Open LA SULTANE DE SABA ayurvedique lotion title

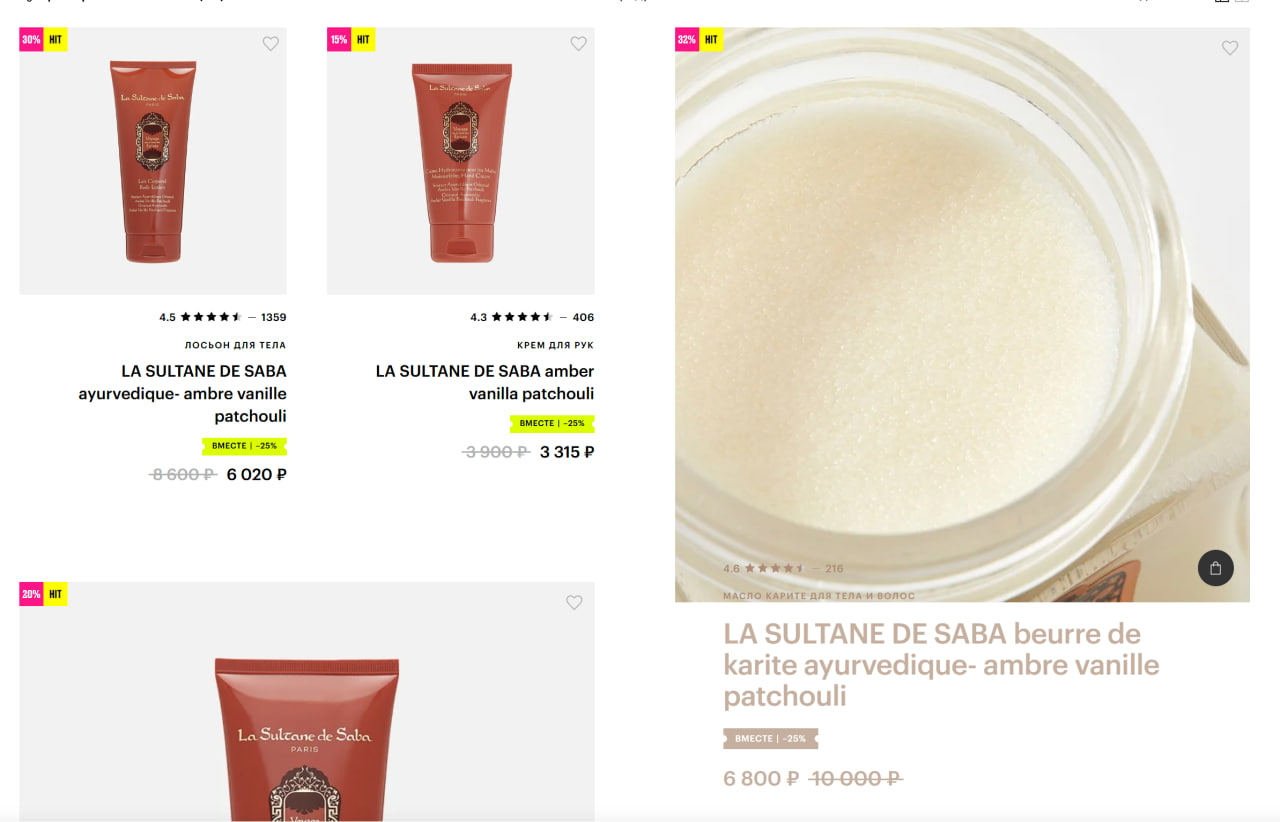point(183,393)
